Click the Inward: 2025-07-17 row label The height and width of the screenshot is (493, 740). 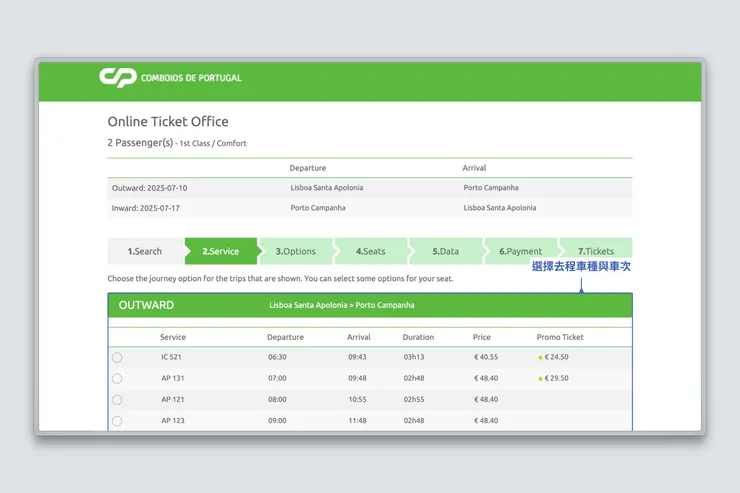(x=146, y=208)
